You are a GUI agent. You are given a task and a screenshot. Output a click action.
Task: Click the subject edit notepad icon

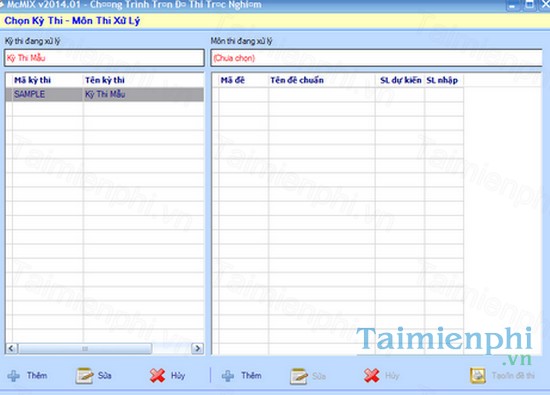pos(299,376)
